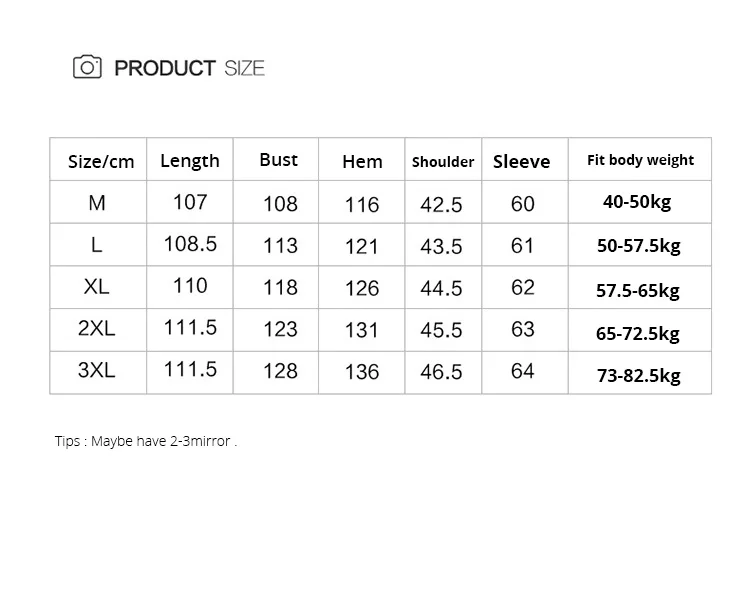Select the Size/cm column header
750x589 pixels.
(x=100, y=161)
